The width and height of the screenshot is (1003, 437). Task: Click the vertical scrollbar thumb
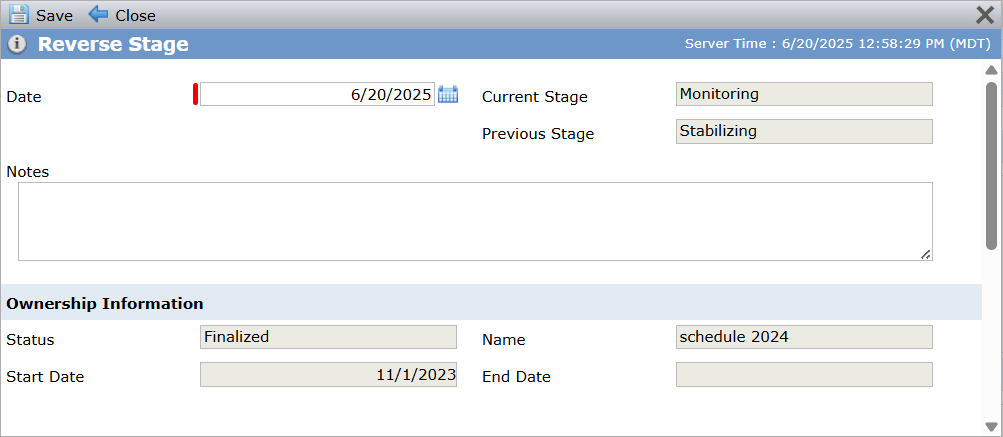(991, 165)
